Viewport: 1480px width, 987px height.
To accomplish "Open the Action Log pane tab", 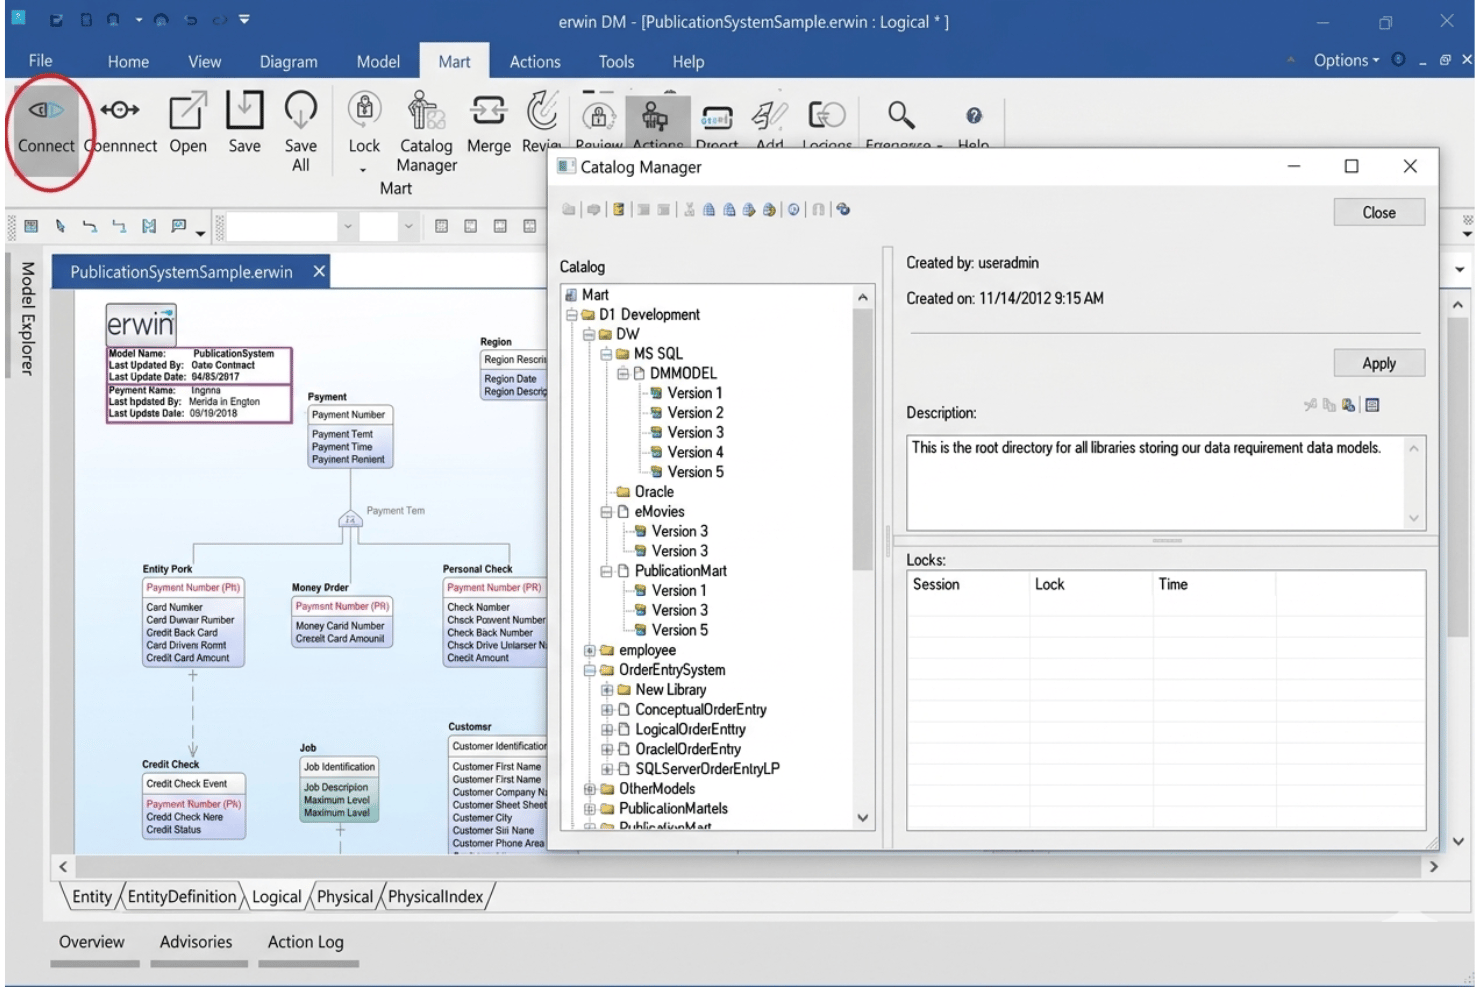I will click(x=306, y=942).
